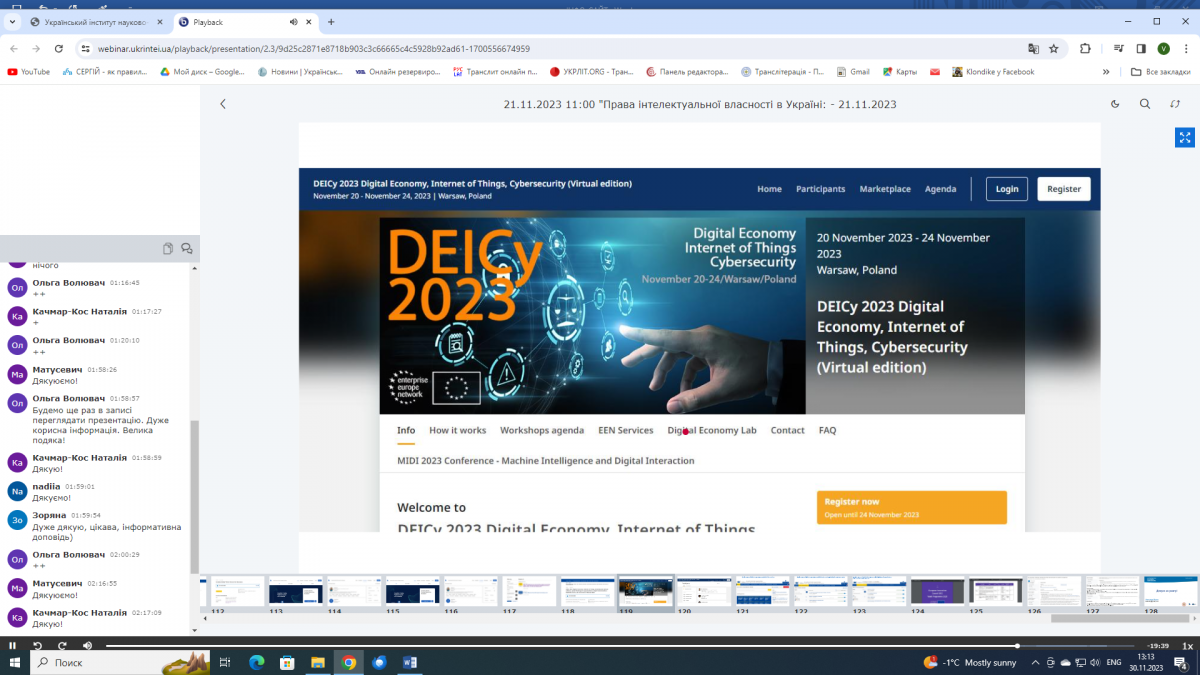Open a new browser tab
This screenshot has height=675, width=1200.
point(331,22)
